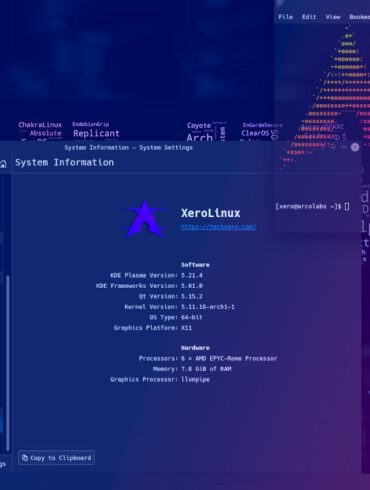
Task: Click the window title System Information — System Settings
Action: pyautogui.click(x=128, y=147)
